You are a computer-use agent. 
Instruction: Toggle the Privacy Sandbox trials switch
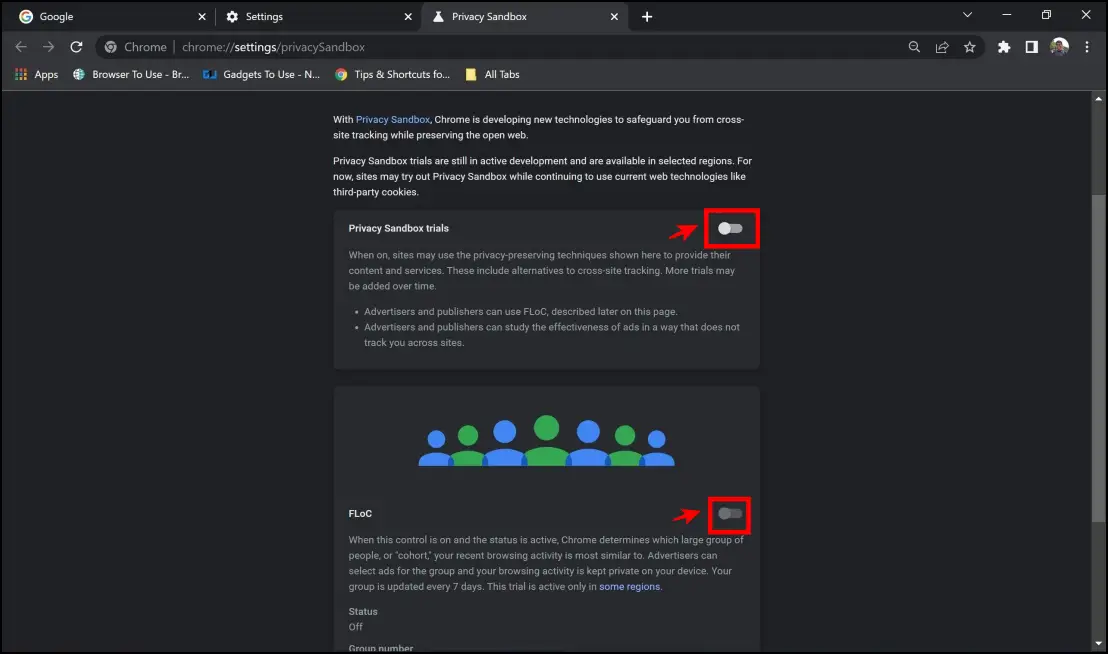(x=730, y=228)
